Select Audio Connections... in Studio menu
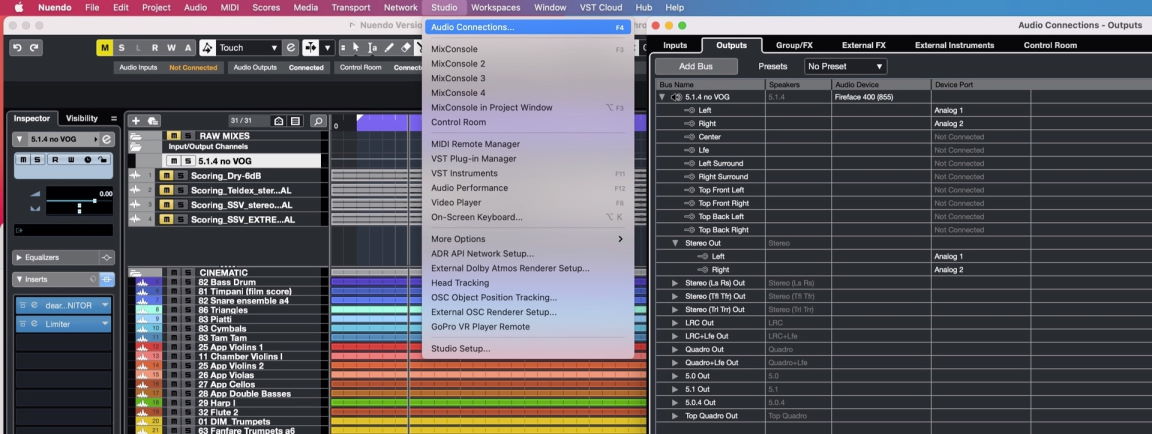 [528, 27]
